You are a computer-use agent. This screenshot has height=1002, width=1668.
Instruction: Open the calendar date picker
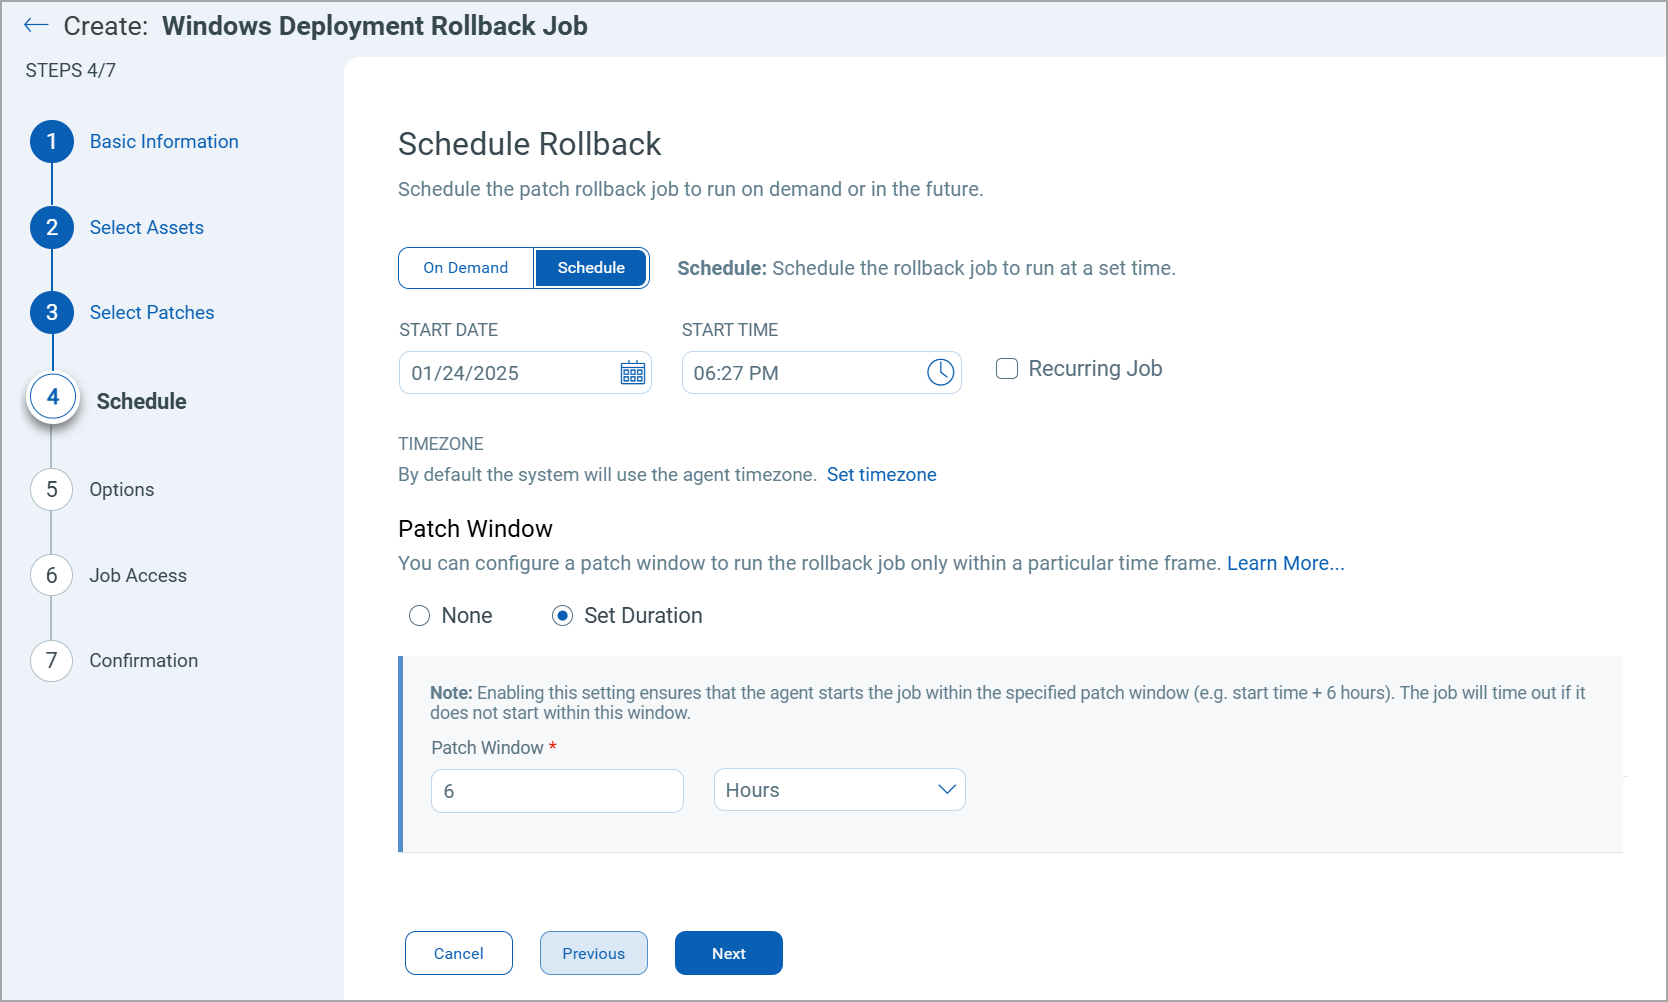point(632,372)
